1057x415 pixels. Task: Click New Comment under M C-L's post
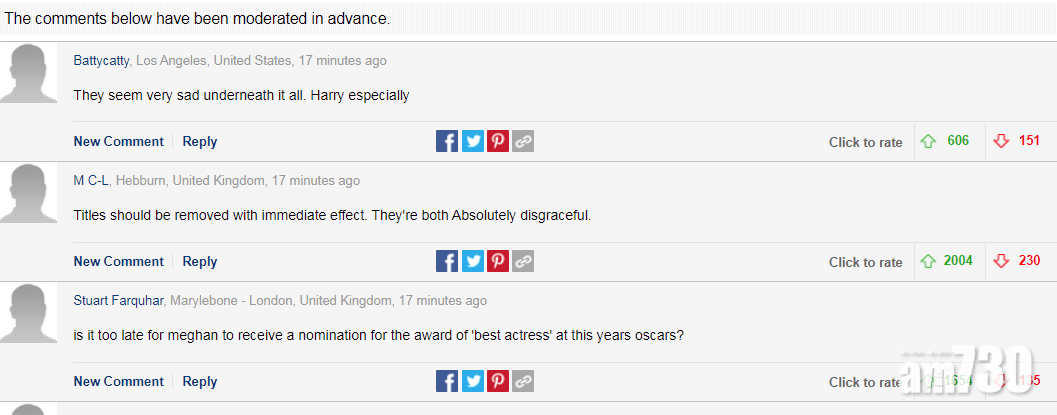pos(118,261)
